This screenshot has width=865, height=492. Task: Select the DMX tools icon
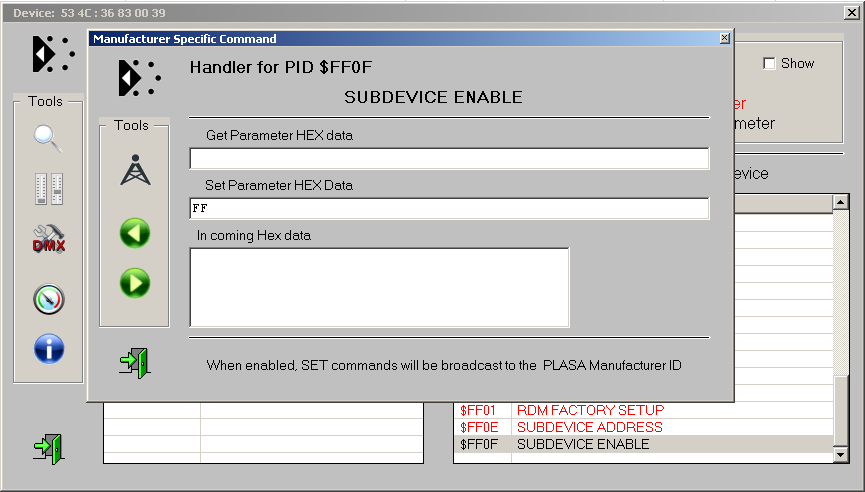point(48,240)
